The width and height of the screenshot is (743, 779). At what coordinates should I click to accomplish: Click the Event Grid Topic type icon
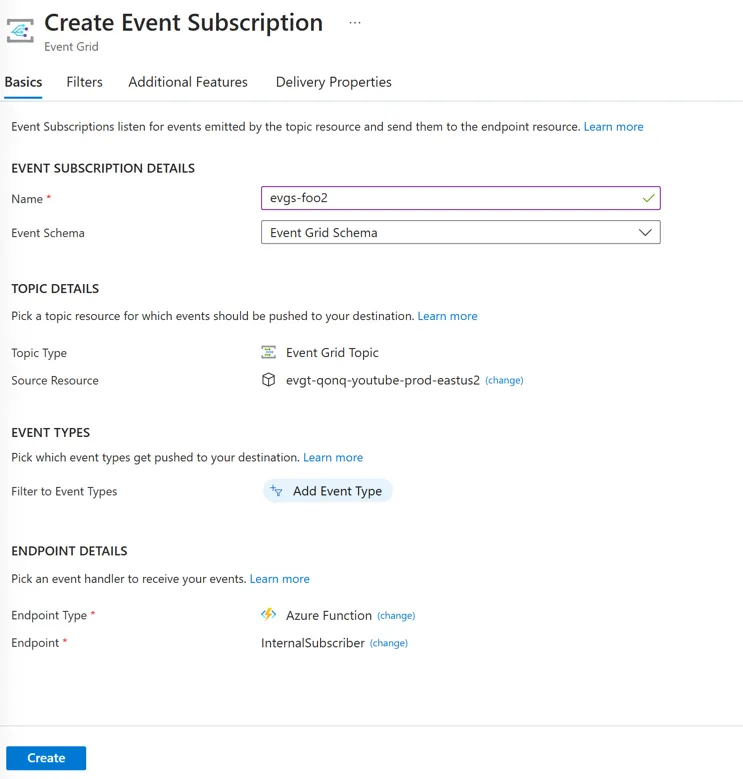[x=269, y=352]
